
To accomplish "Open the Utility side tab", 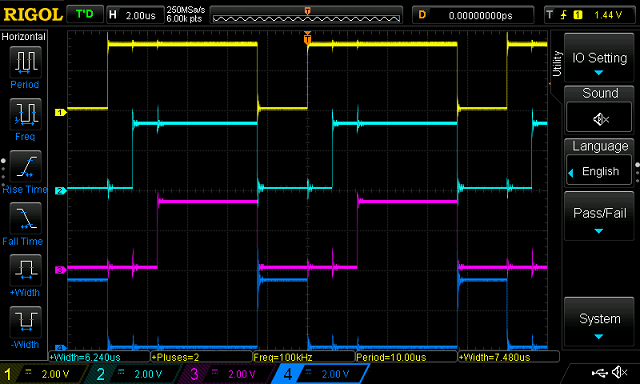I will (557, 64).
